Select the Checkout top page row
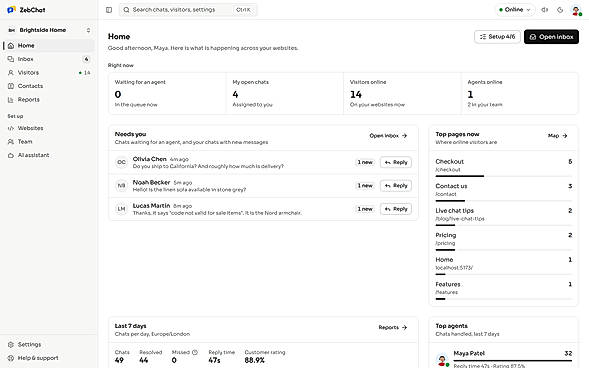The width and height of the screenshot is (589, 368). point(504,166)
